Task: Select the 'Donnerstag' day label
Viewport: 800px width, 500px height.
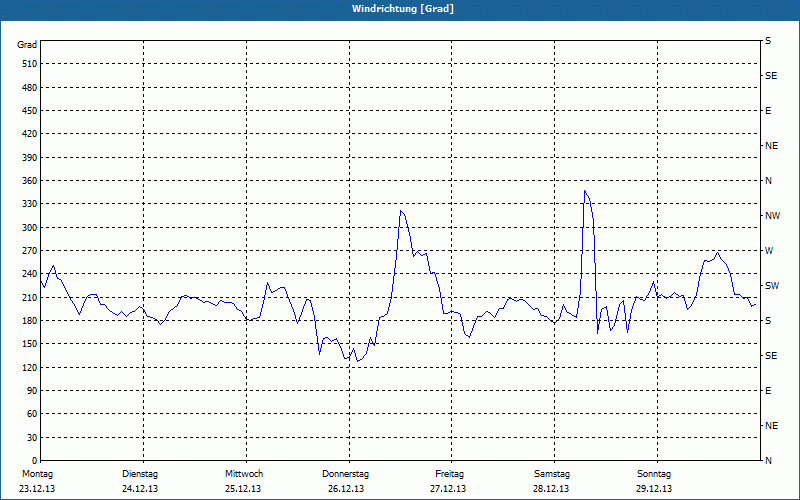Action: [x=345, y=474]
